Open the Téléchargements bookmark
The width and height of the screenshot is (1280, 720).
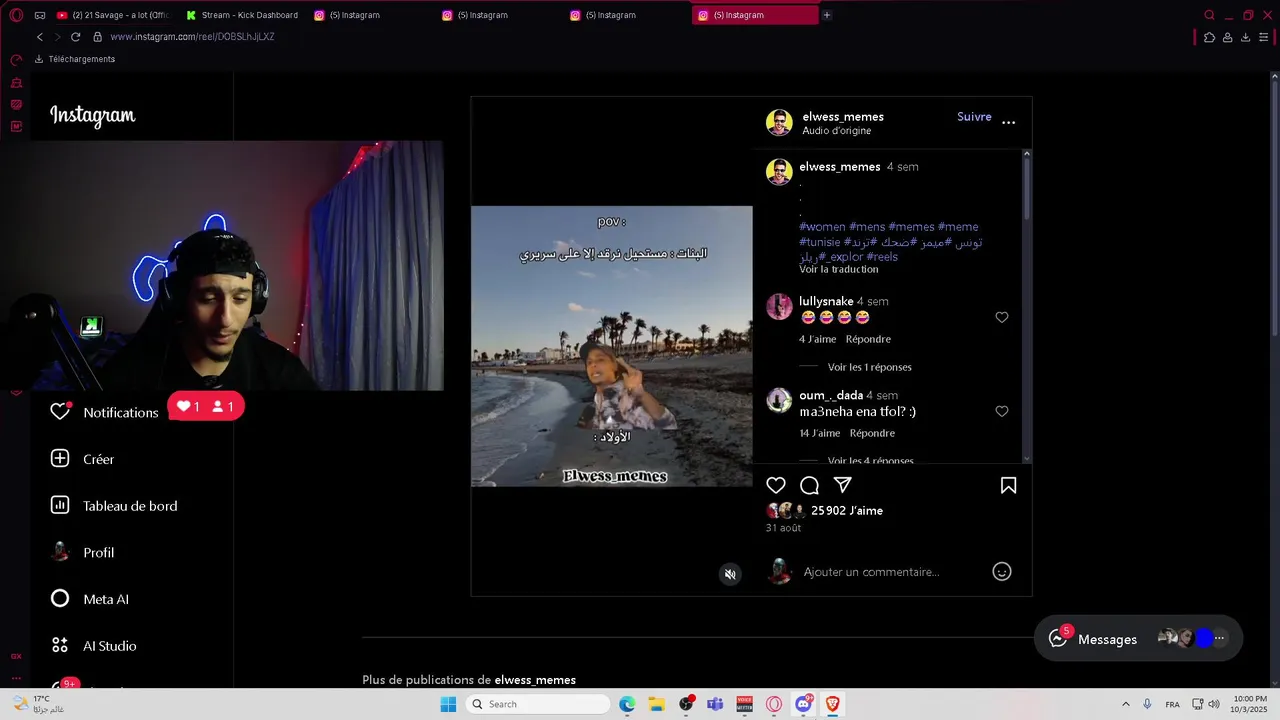click(x=75, y=59)
